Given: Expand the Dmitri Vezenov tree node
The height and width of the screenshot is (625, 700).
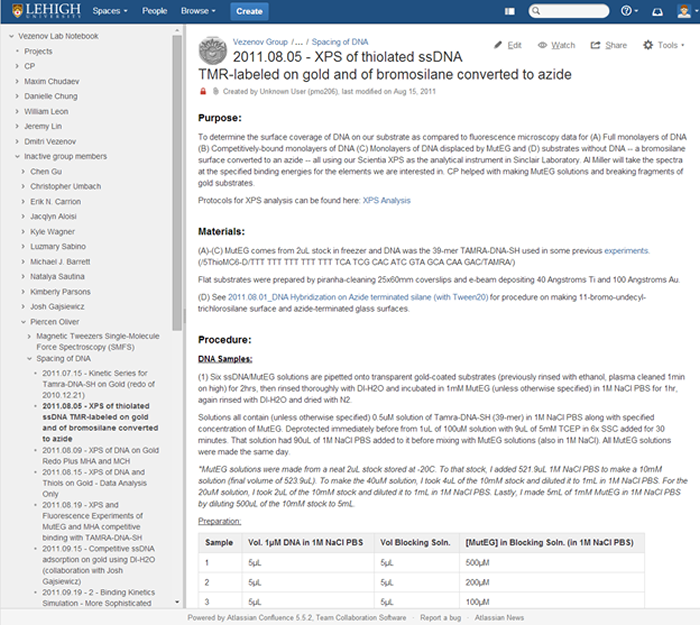Looking at the screenshot, I should coord(17,142).
